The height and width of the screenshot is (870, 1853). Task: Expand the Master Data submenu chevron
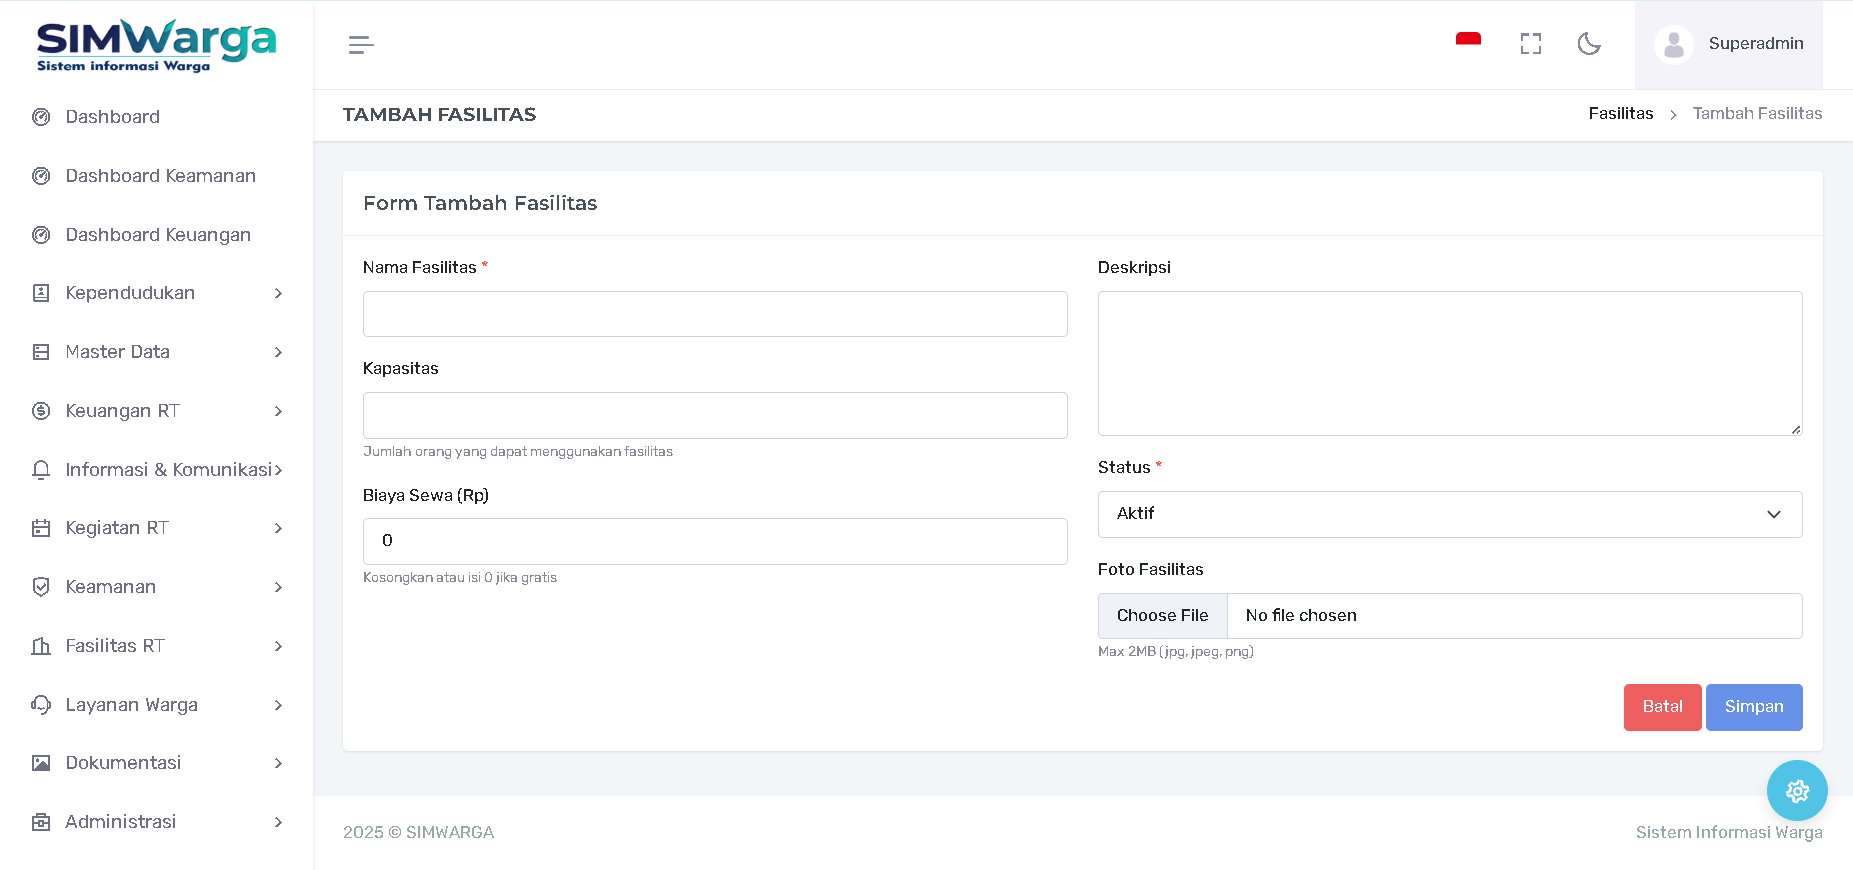click(278, 352)
